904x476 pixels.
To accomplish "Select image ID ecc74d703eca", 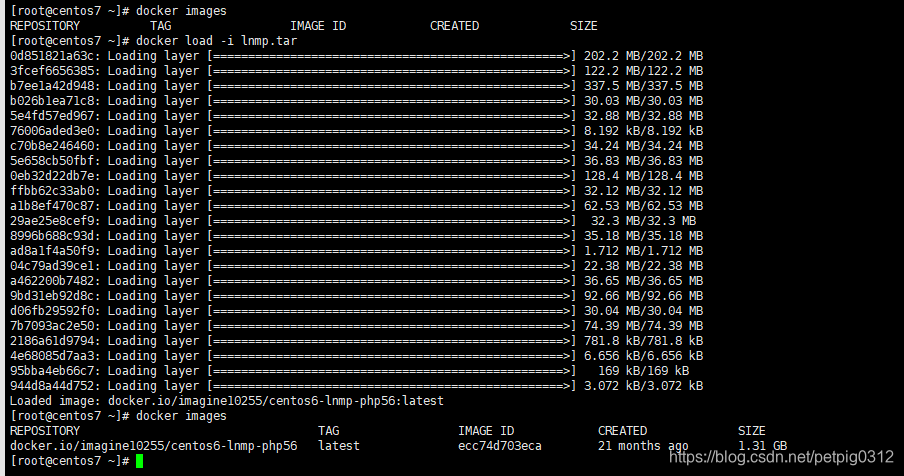I will (x=499, y=445).
